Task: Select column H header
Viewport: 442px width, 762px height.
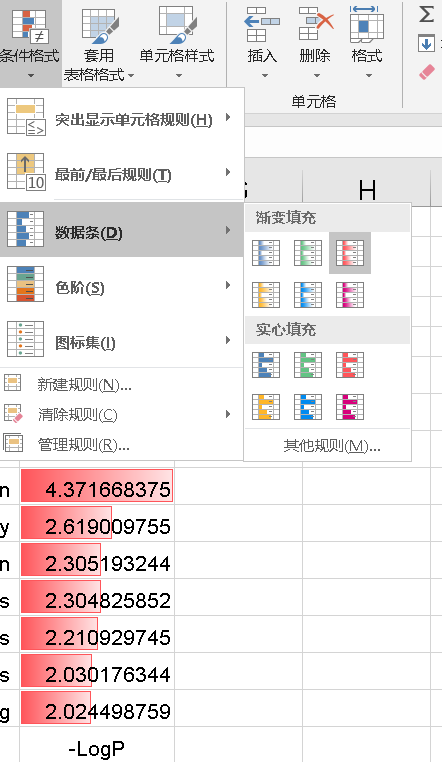Action: tap(367, 189)
